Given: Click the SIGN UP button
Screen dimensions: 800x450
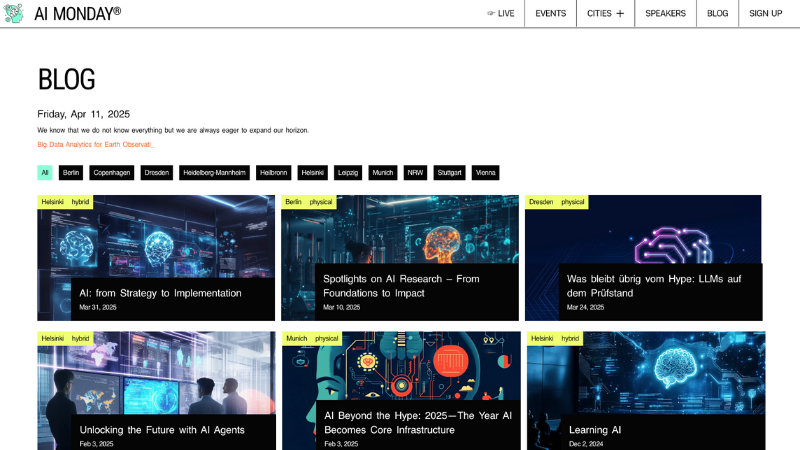Looking at the screenshot, I should (x=765, y=14).
